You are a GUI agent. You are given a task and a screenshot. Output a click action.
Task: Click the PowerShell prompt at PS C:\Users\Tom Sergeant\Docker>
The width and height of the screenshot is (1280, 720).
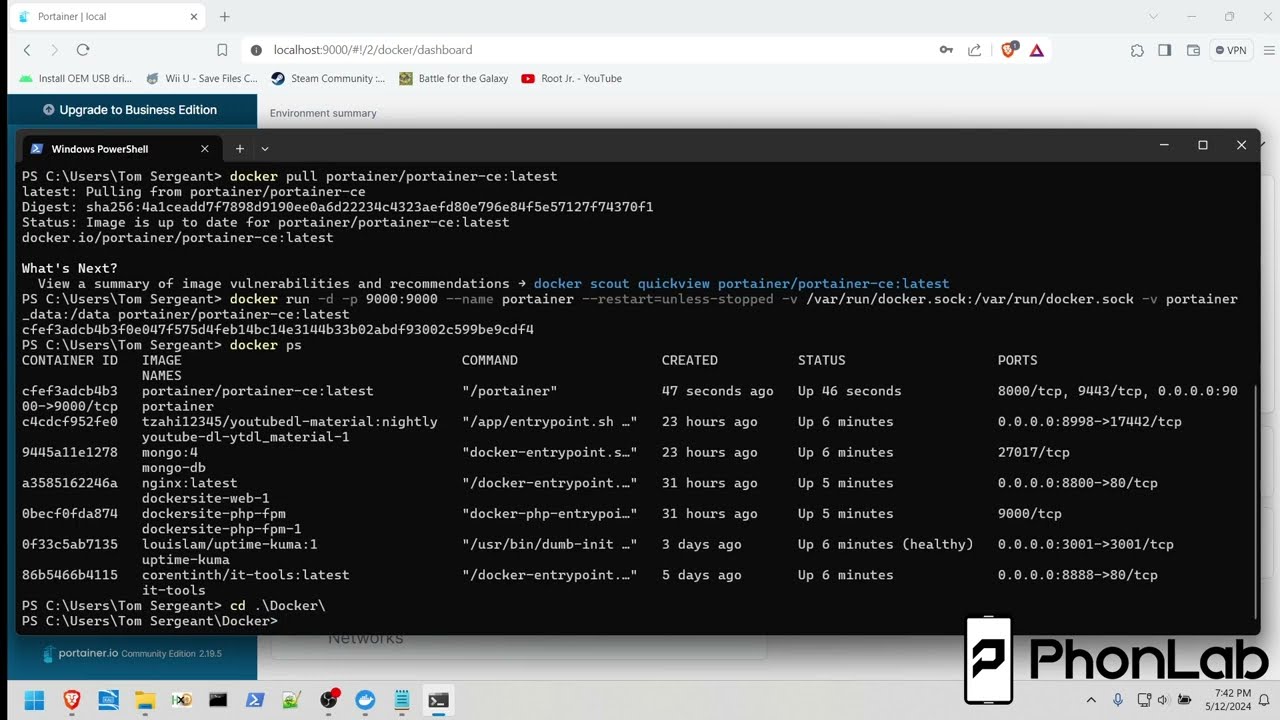click(150, 621)
